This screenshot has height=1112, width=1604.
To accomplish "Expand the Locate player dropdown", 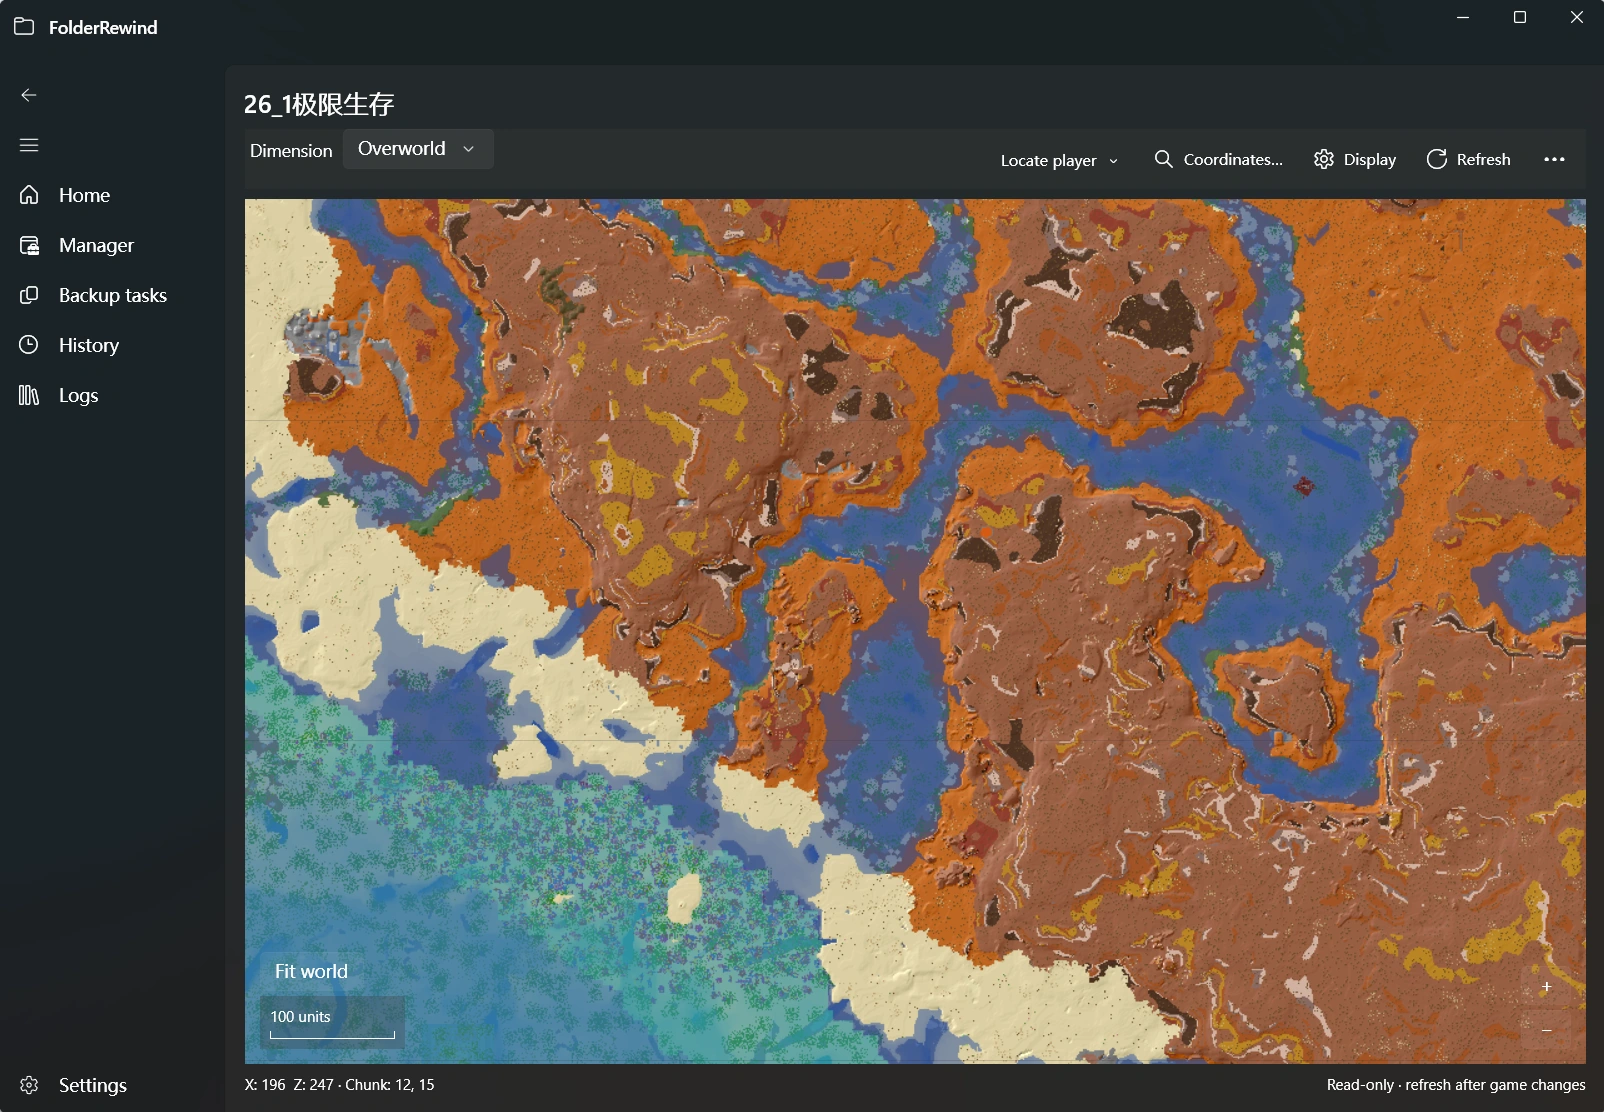I will [x=1059, y=160].
